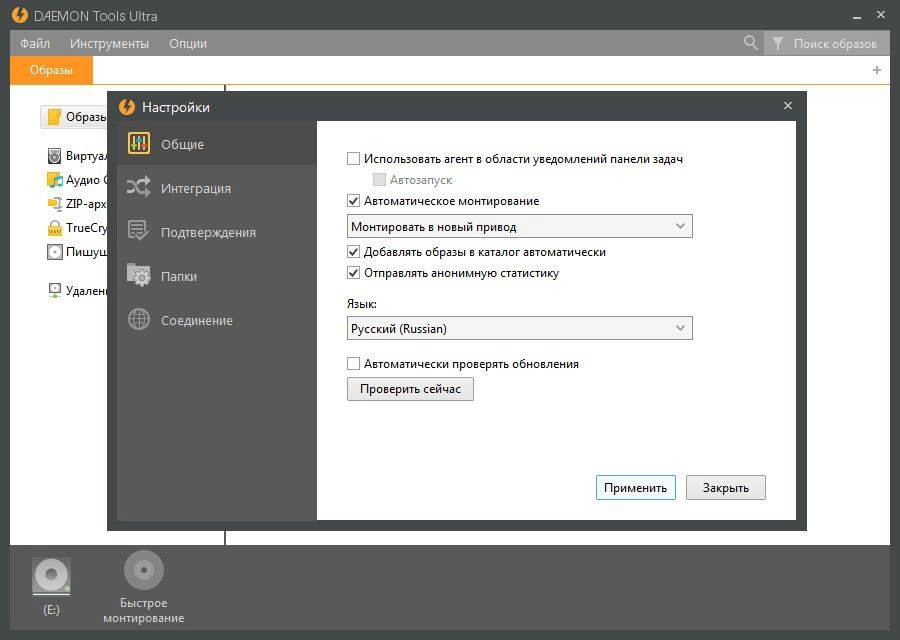Enable Автоматически проверять обновления checkbox
This screenshot has width=900, height=640.
(354, 363)
